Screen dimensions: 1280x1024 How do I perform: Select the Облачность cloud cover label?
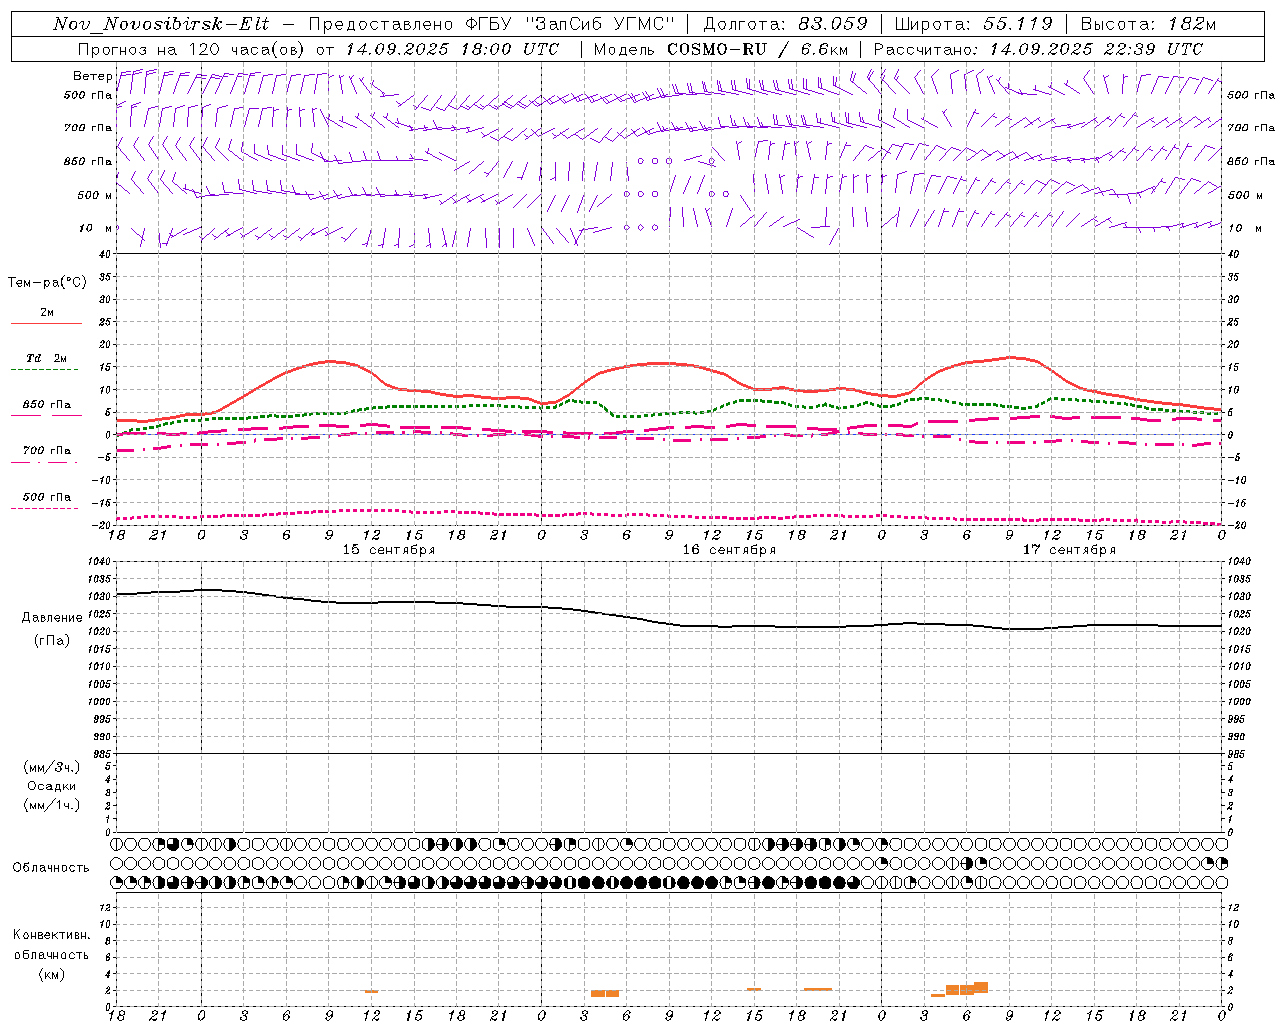tap(51, 867)
